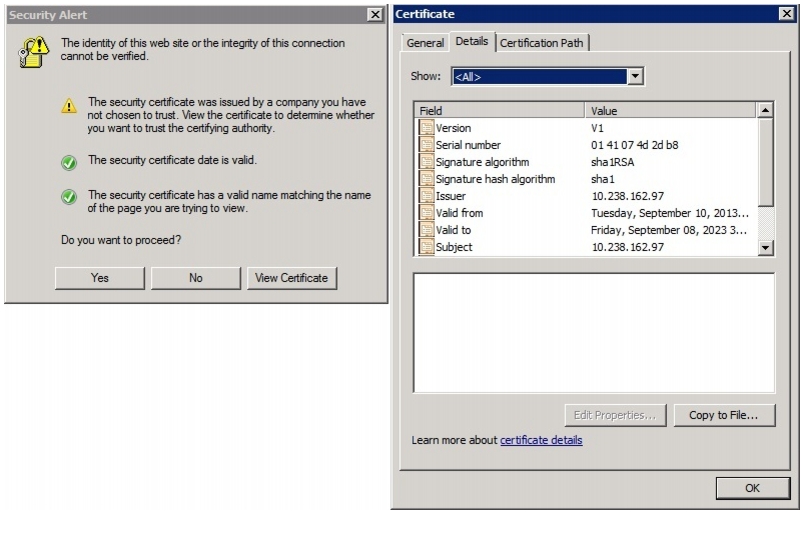
Task: Click Copy to File button
Action: [724, 415]
